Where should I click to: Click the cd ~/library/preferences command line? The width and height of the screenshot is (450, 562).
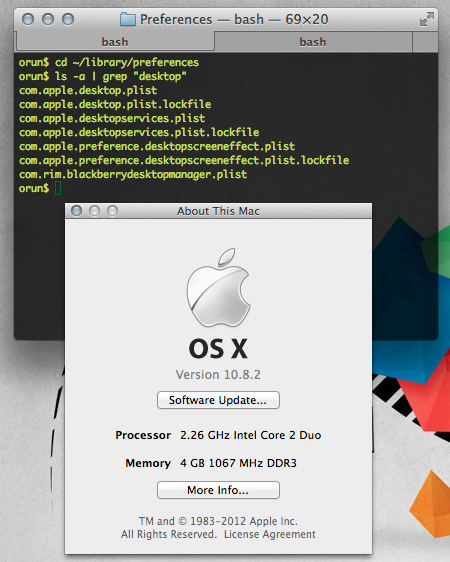coord(126,62)
